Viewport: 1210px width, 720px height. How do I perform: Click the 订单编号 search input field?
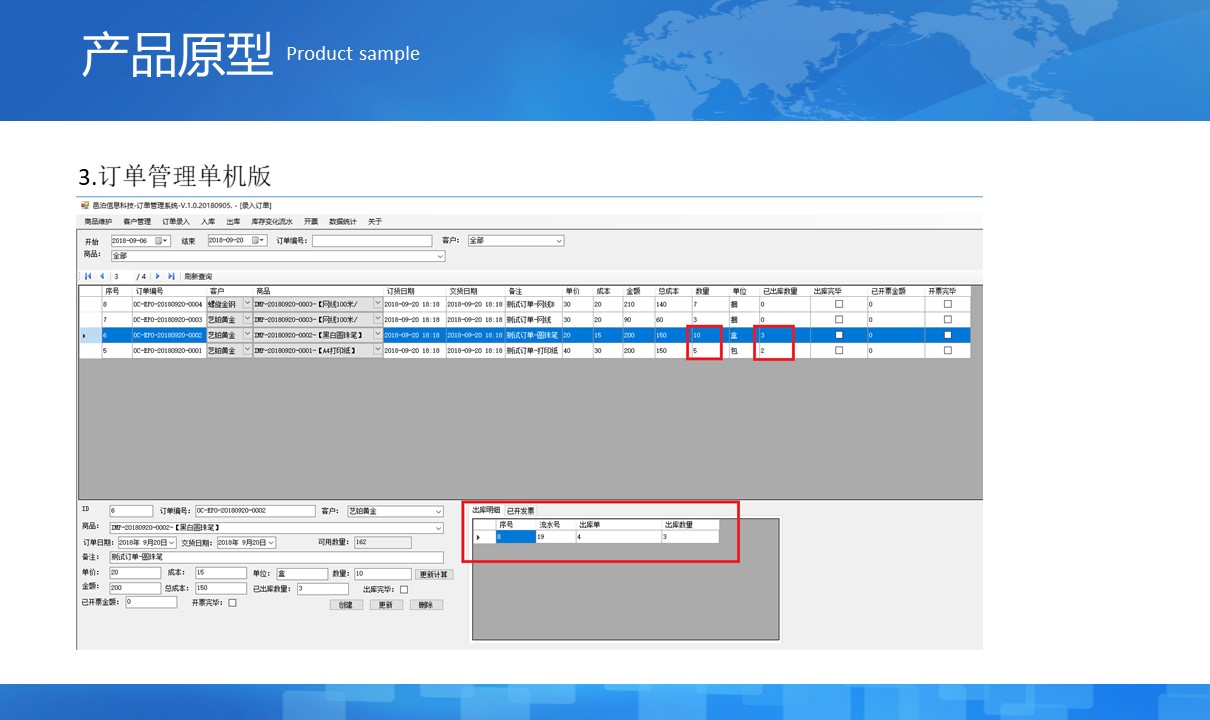pyautogui.click(x=372, y=241)
